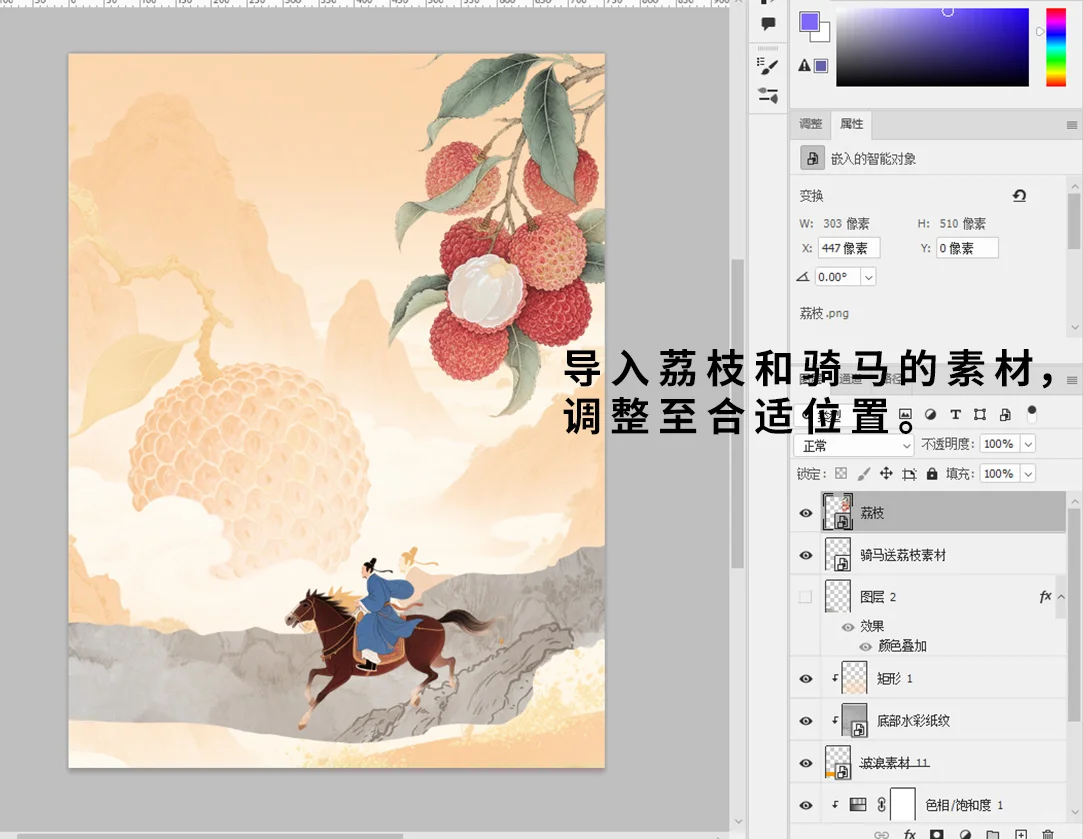Pick a color in the color field
This screenshot has height=839, width=1083.
click(932, 47)
